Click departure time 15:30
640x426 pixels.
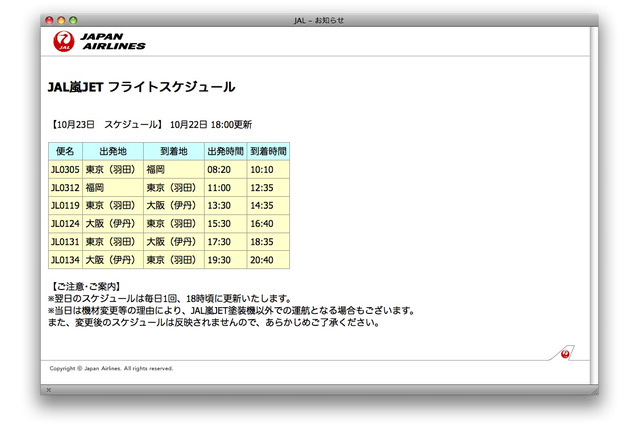[x=219, y=224]
